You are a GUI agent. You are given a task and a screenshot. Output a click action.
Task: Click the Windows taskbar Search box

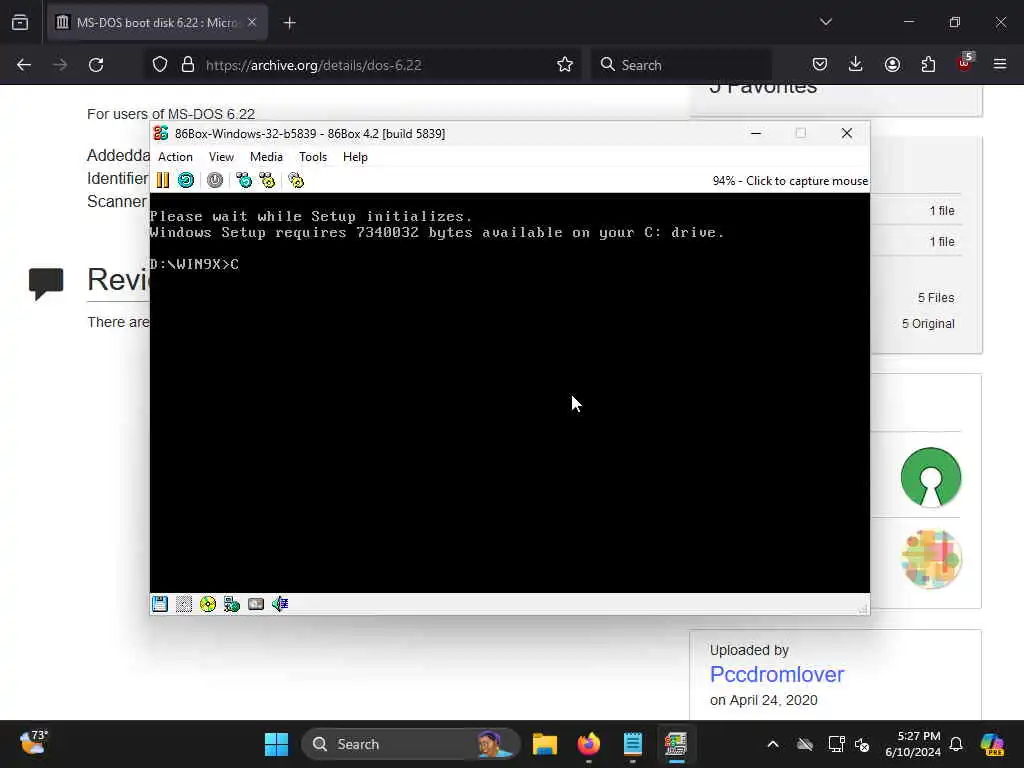pyautogui.click(x=410, y=744)
